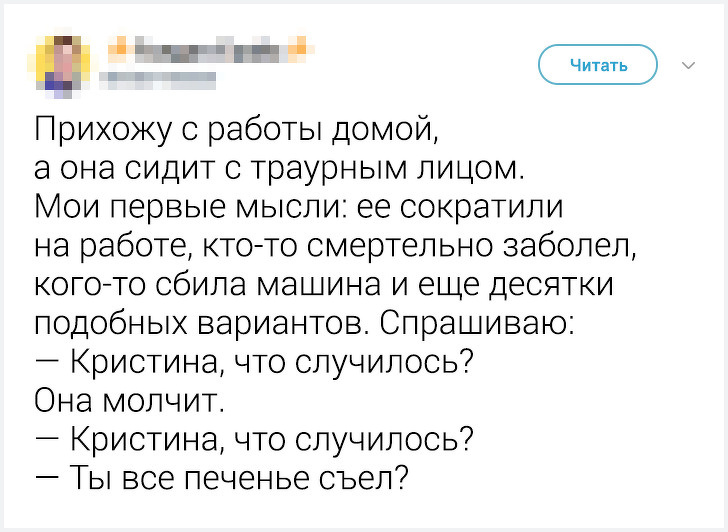Click the orange emoji after the display name

click(299, 50)
